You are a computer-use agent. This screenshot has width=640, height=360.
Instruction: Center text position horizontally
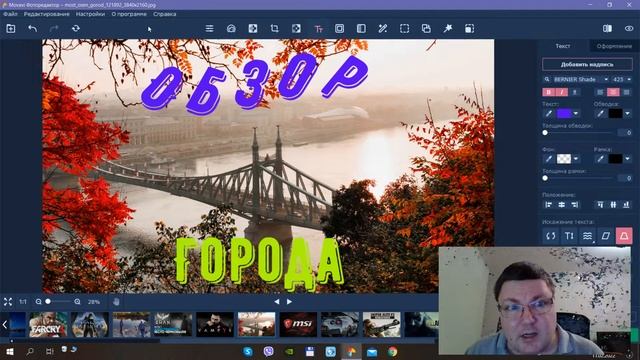pyautogui.click(x=562, y=204)
